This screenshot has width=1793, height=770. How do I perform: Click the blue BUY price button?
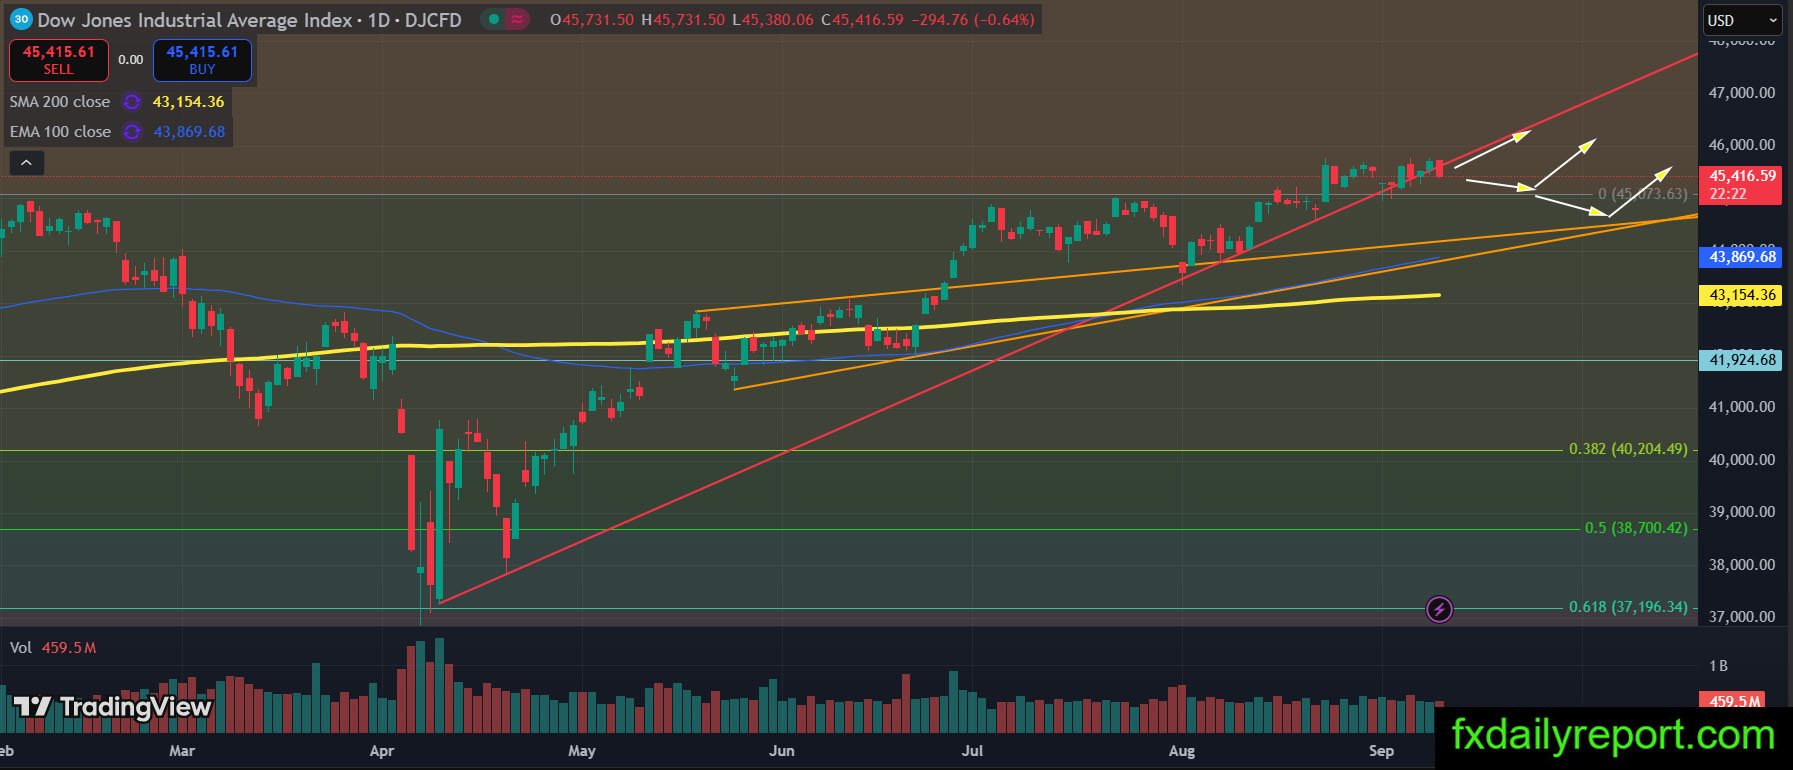click(x=202, y=60)
